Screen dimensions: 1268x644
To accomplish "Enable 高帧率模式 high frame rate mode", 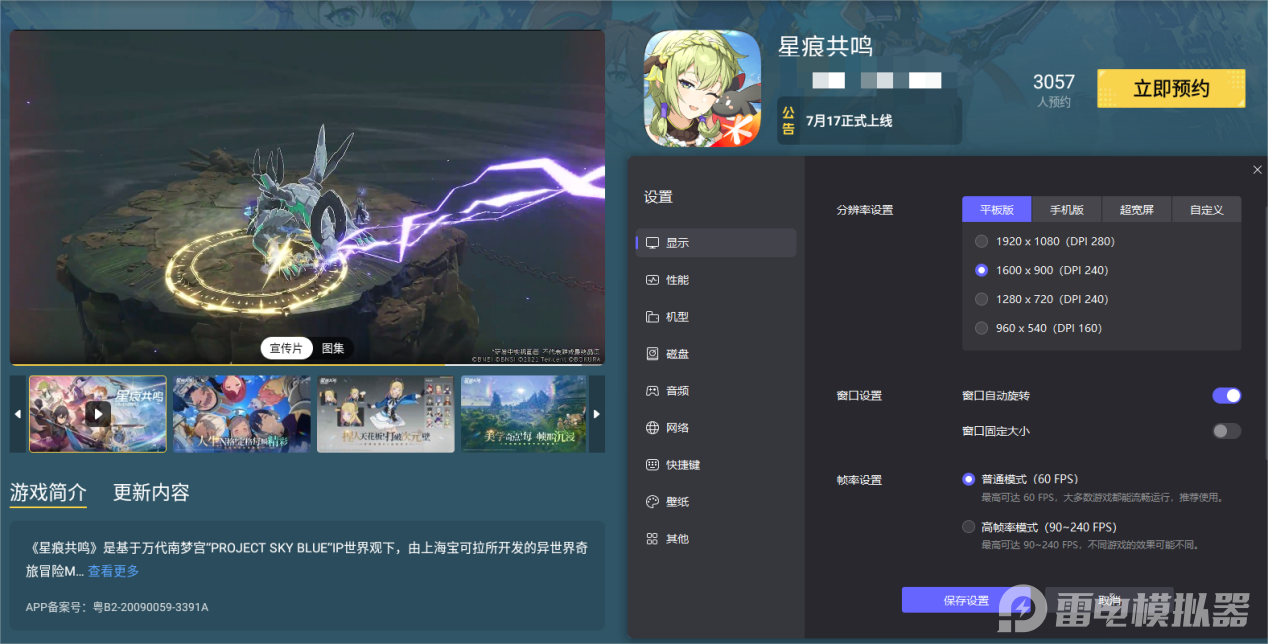I will coord(968,526).
